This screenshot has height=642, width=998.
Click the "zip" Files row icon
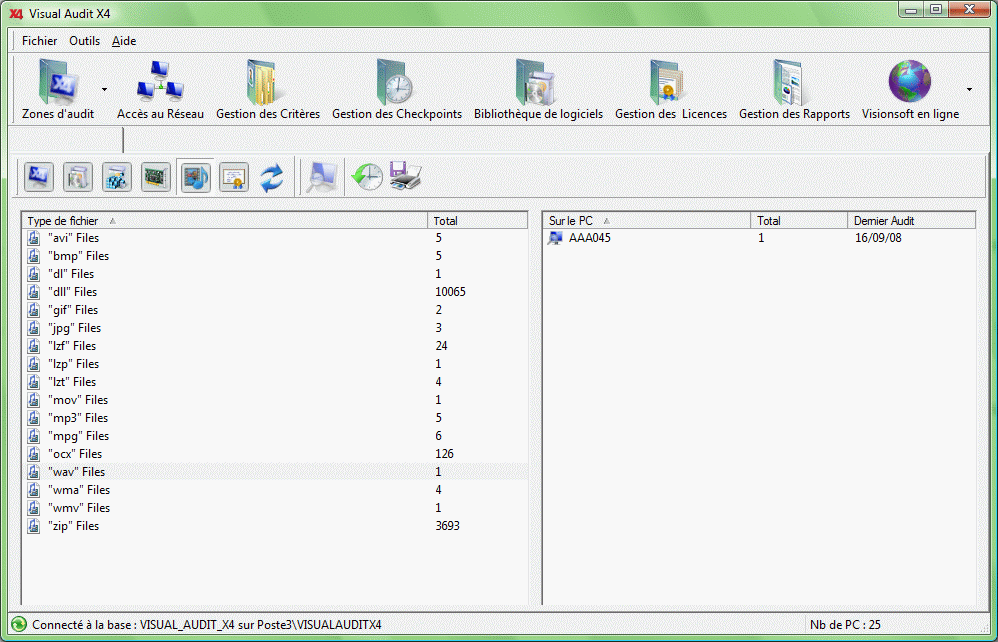34,526
